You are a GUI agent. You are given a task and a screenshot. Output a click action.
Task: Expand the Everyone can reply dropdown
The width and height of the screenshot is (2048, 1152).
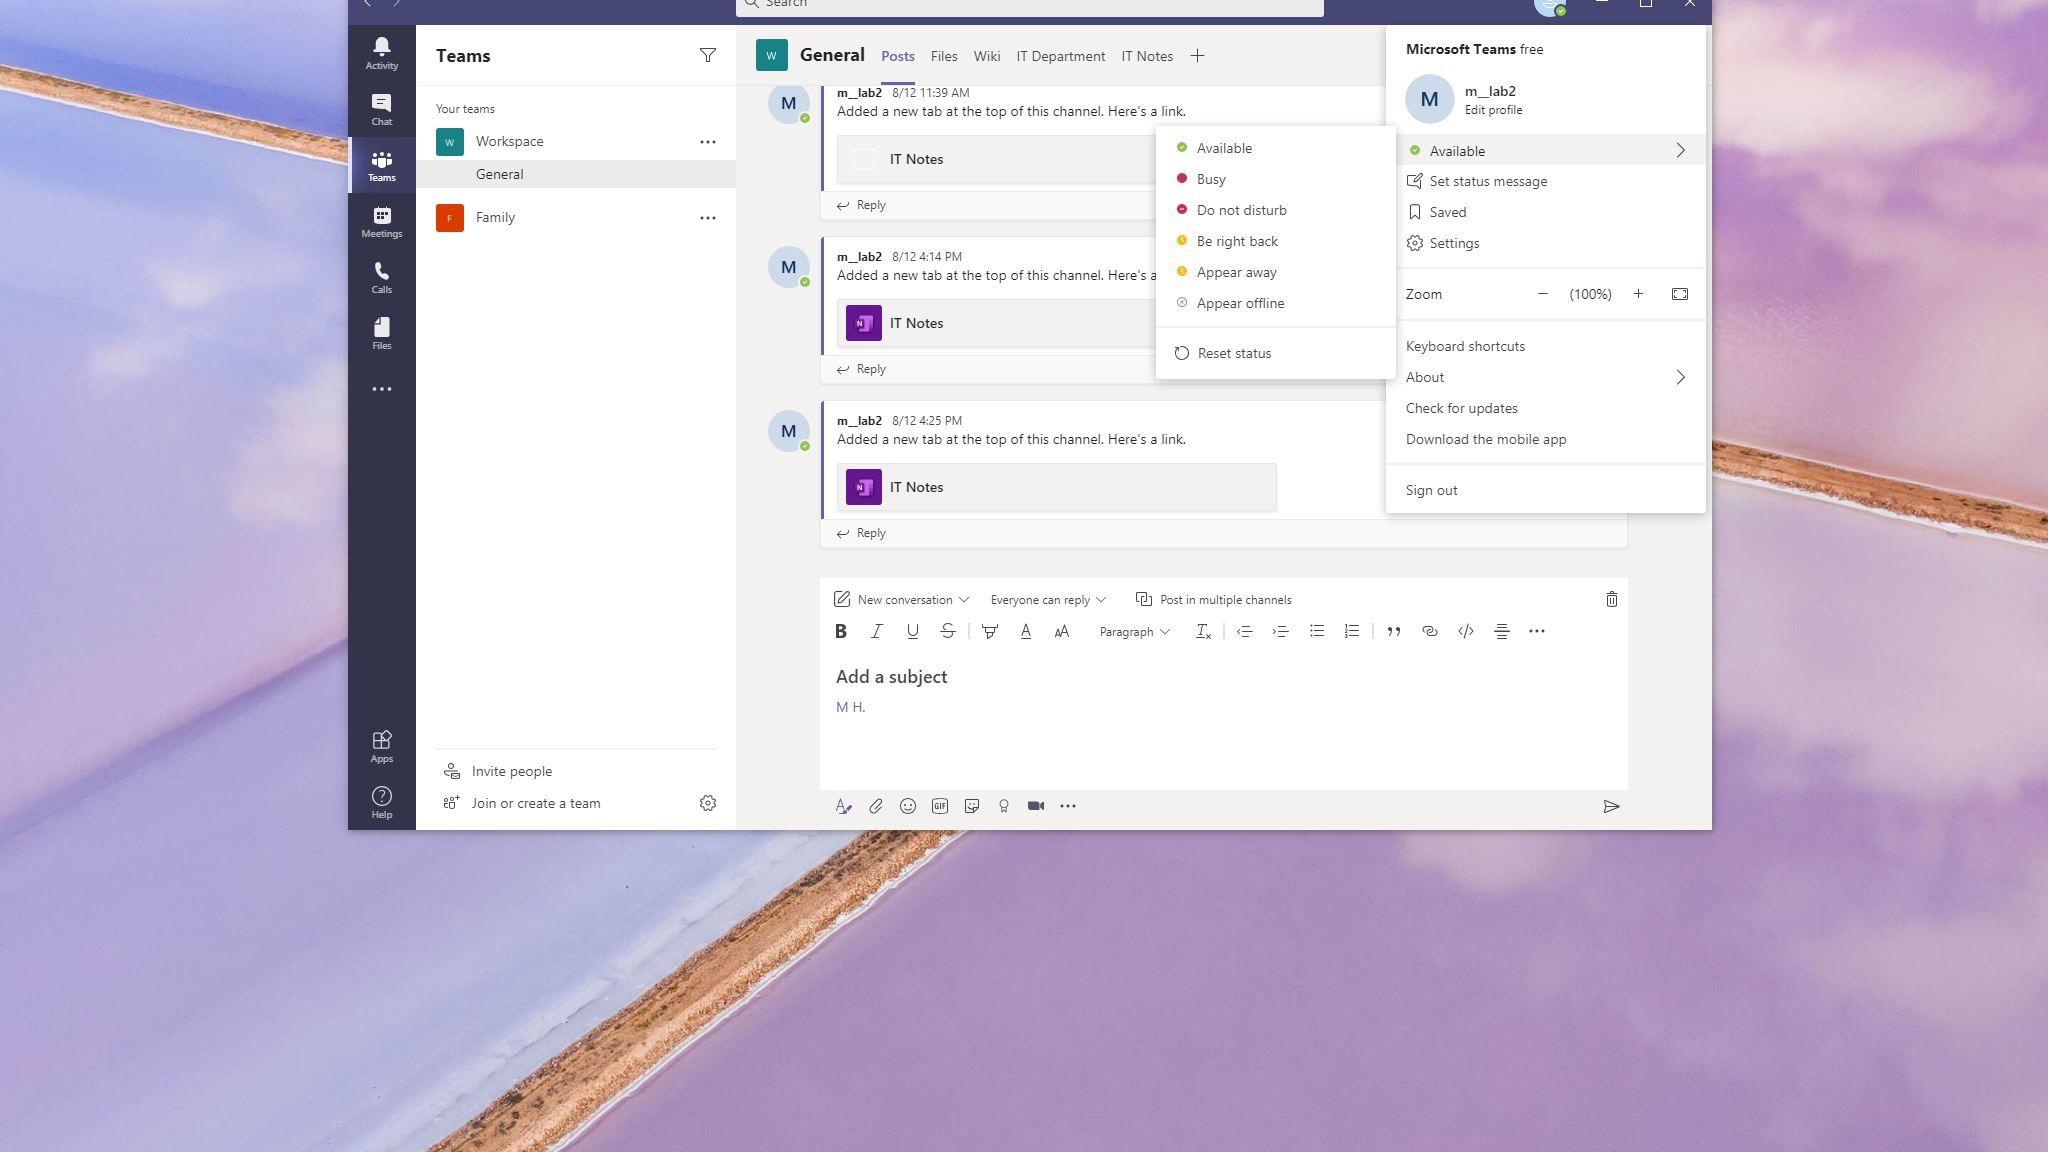1047,600
